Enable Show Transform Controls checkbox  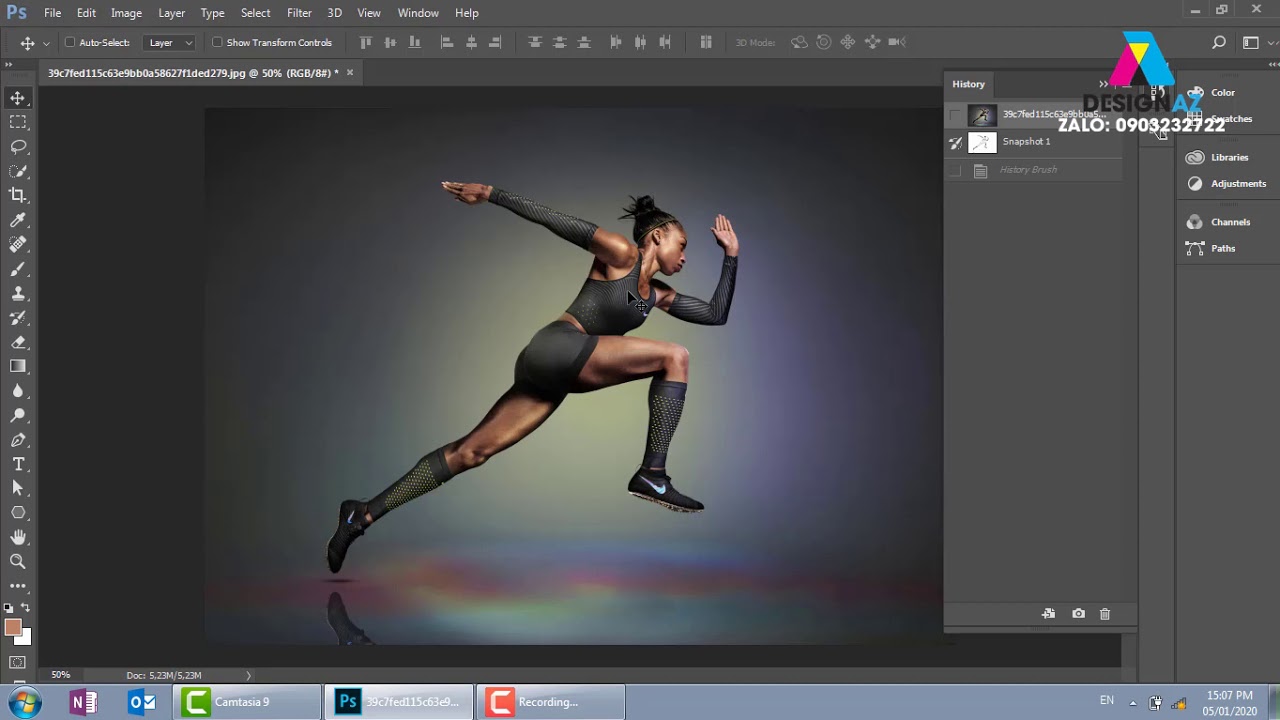click(x=217, y=42)
